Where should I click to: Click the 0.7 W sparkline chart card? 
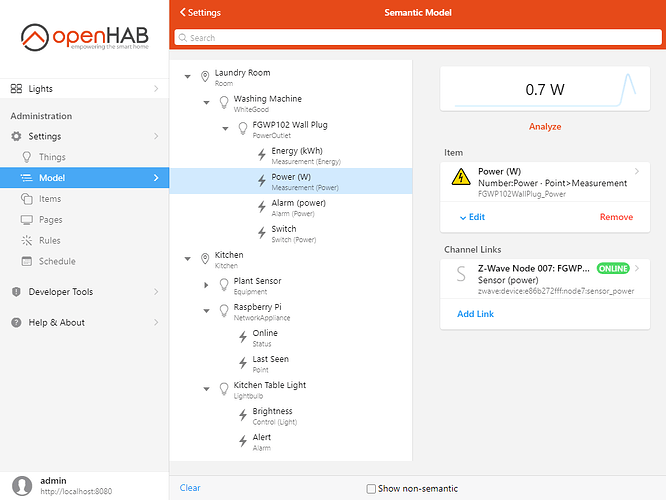[x=545, y=89]
